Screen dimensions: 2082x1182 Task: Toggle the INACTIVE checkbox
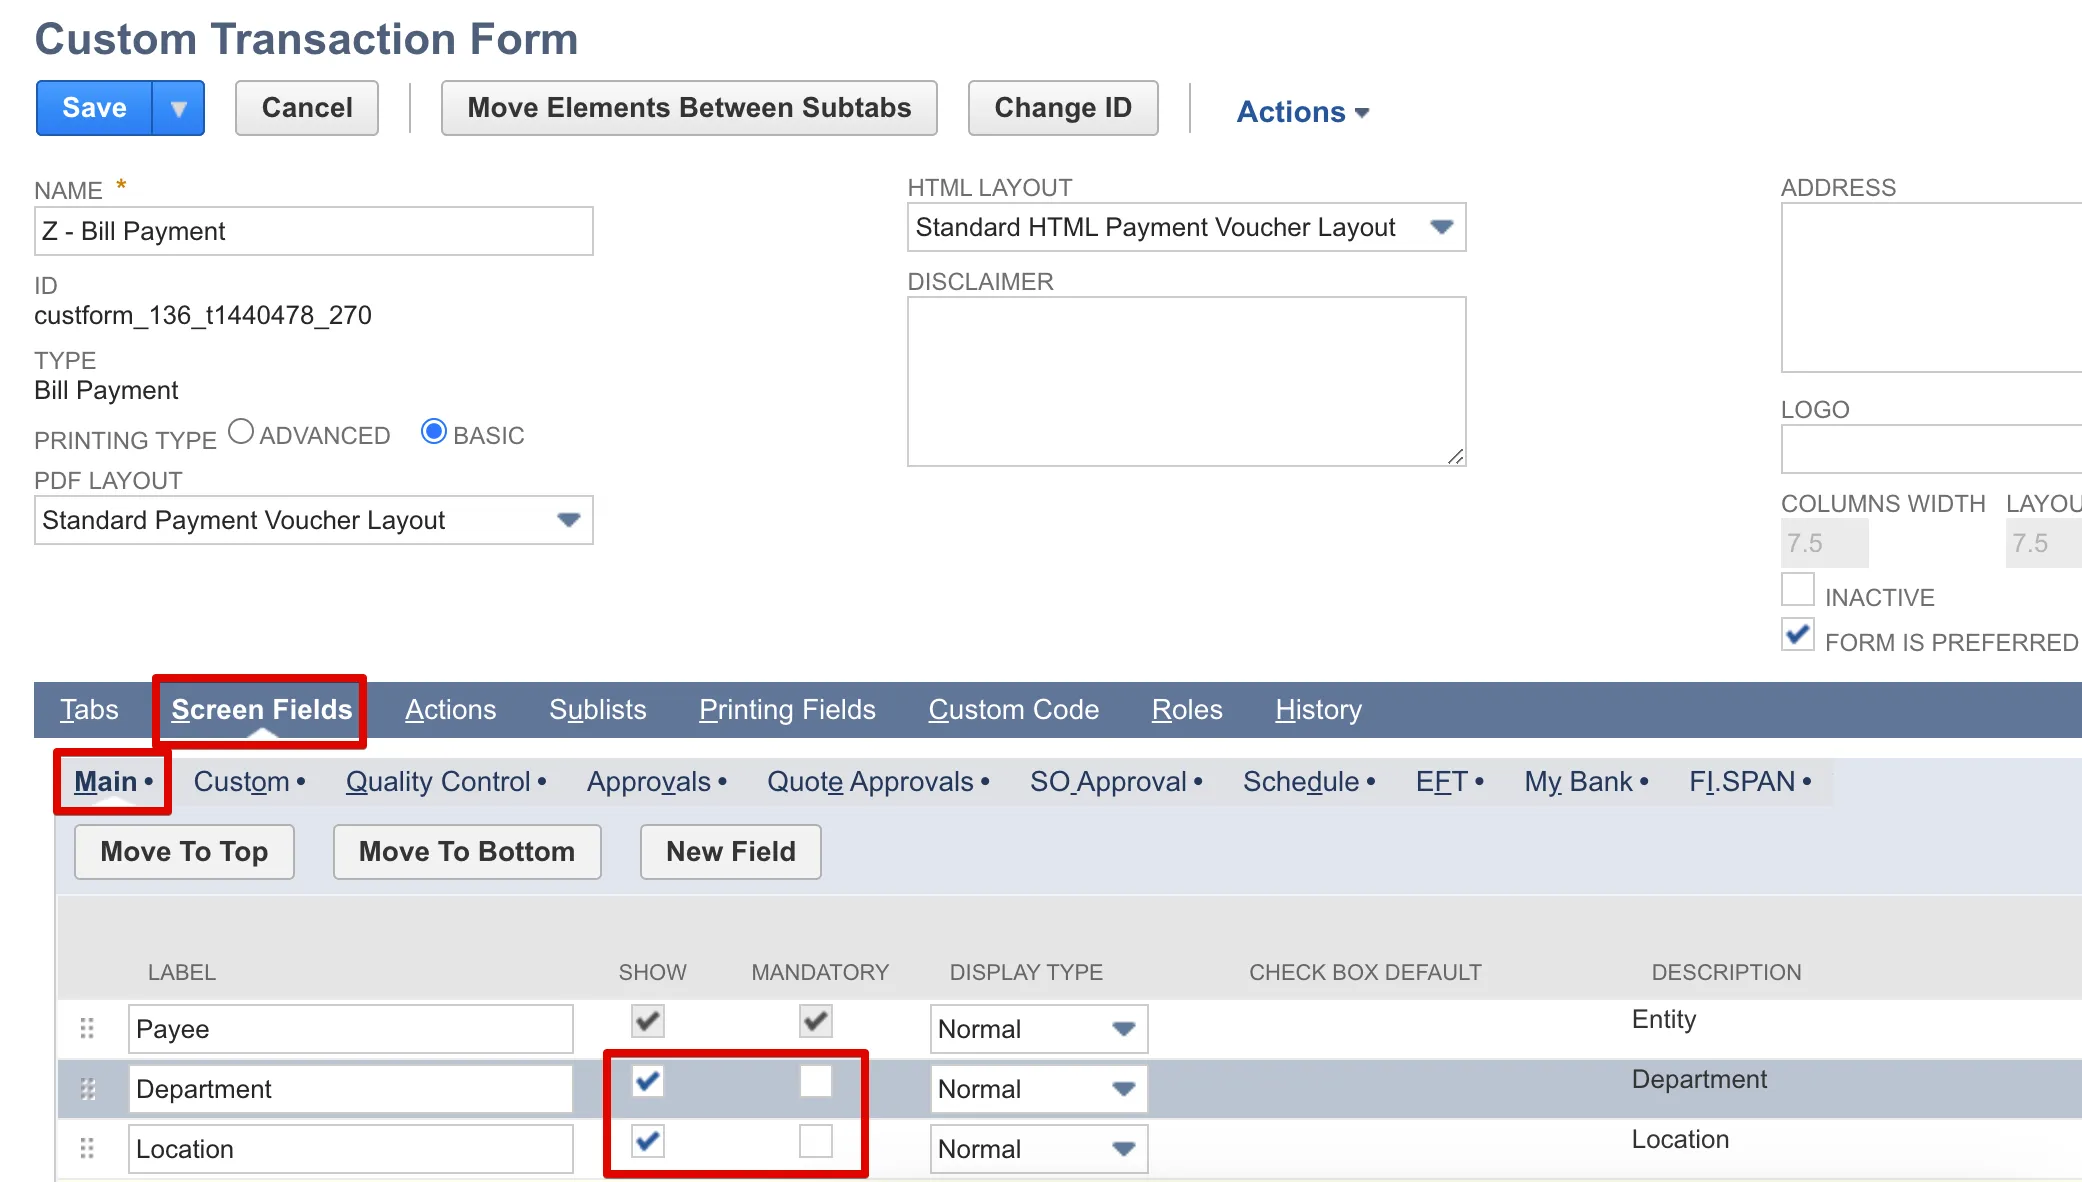1798,590
